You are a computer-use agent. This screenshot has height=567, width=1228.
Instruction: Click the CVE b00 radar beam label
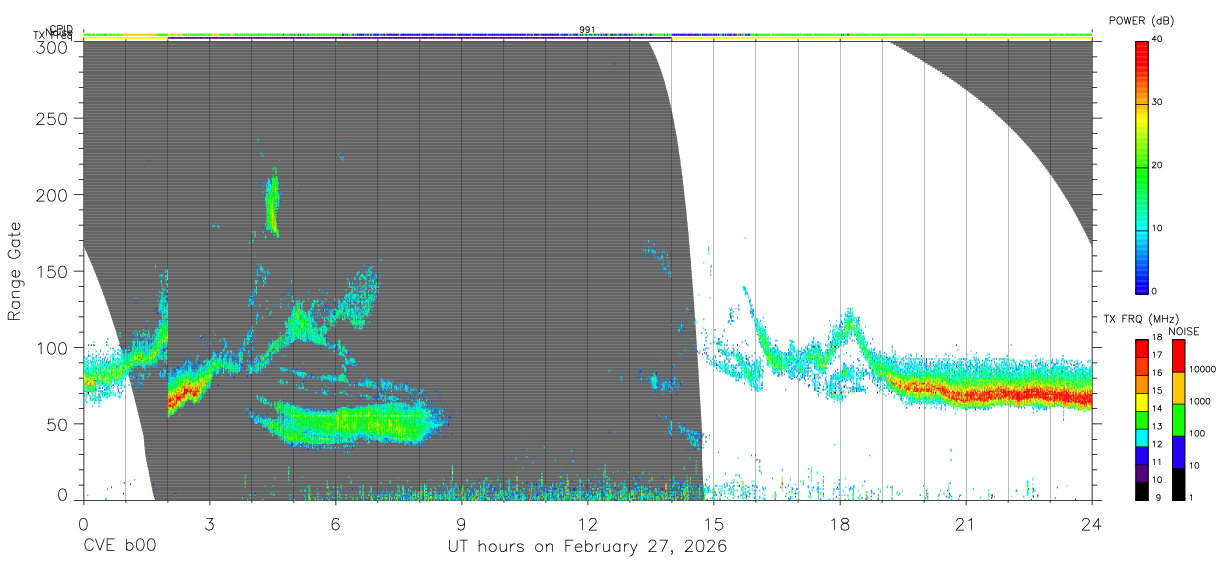click(119, 547)
